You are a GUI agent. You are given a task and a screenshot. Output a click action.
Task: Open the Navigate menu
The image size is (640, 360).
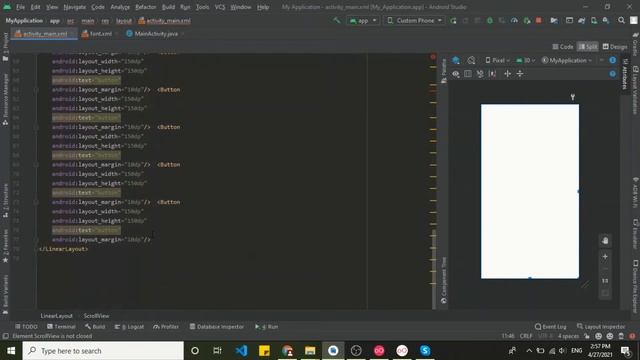click(x=75, y=7)
